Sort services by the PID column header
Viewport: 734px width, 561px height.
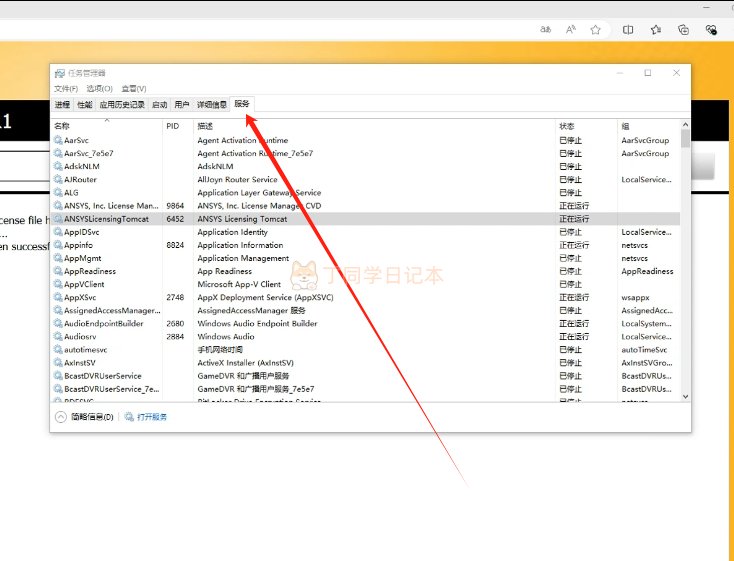pyautogui.click(x=172, y=126)
